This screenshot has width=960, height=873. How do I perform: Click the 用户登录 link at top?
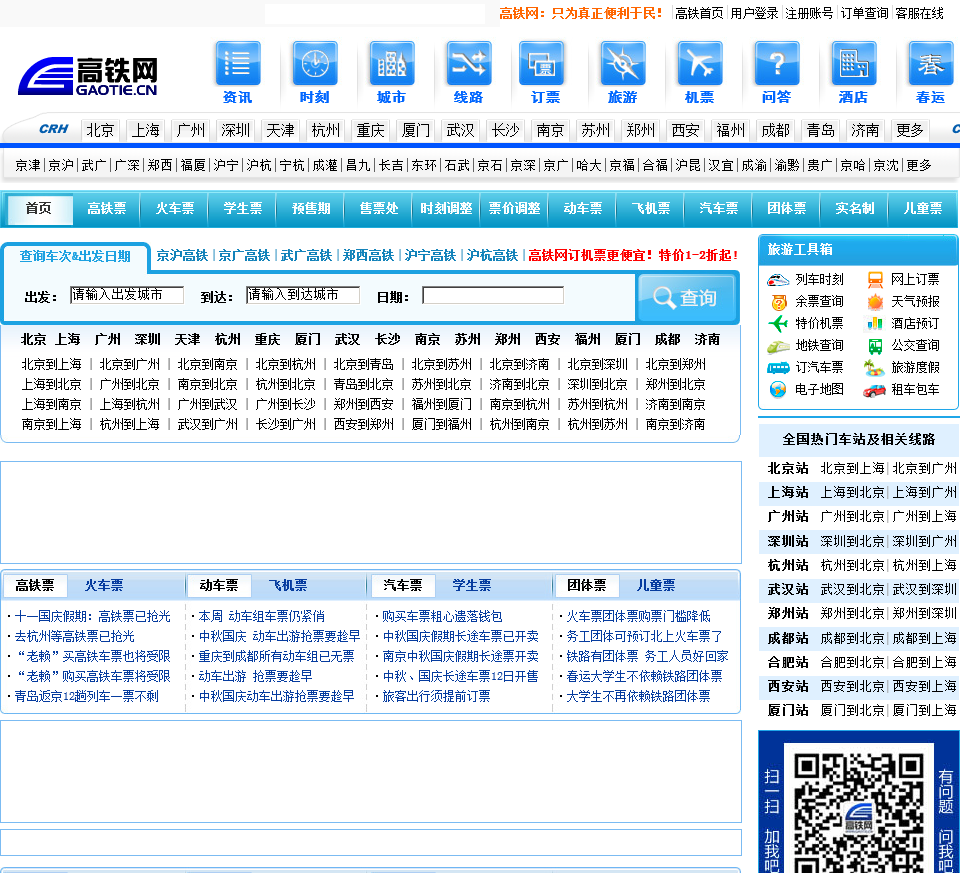(754, 14)
